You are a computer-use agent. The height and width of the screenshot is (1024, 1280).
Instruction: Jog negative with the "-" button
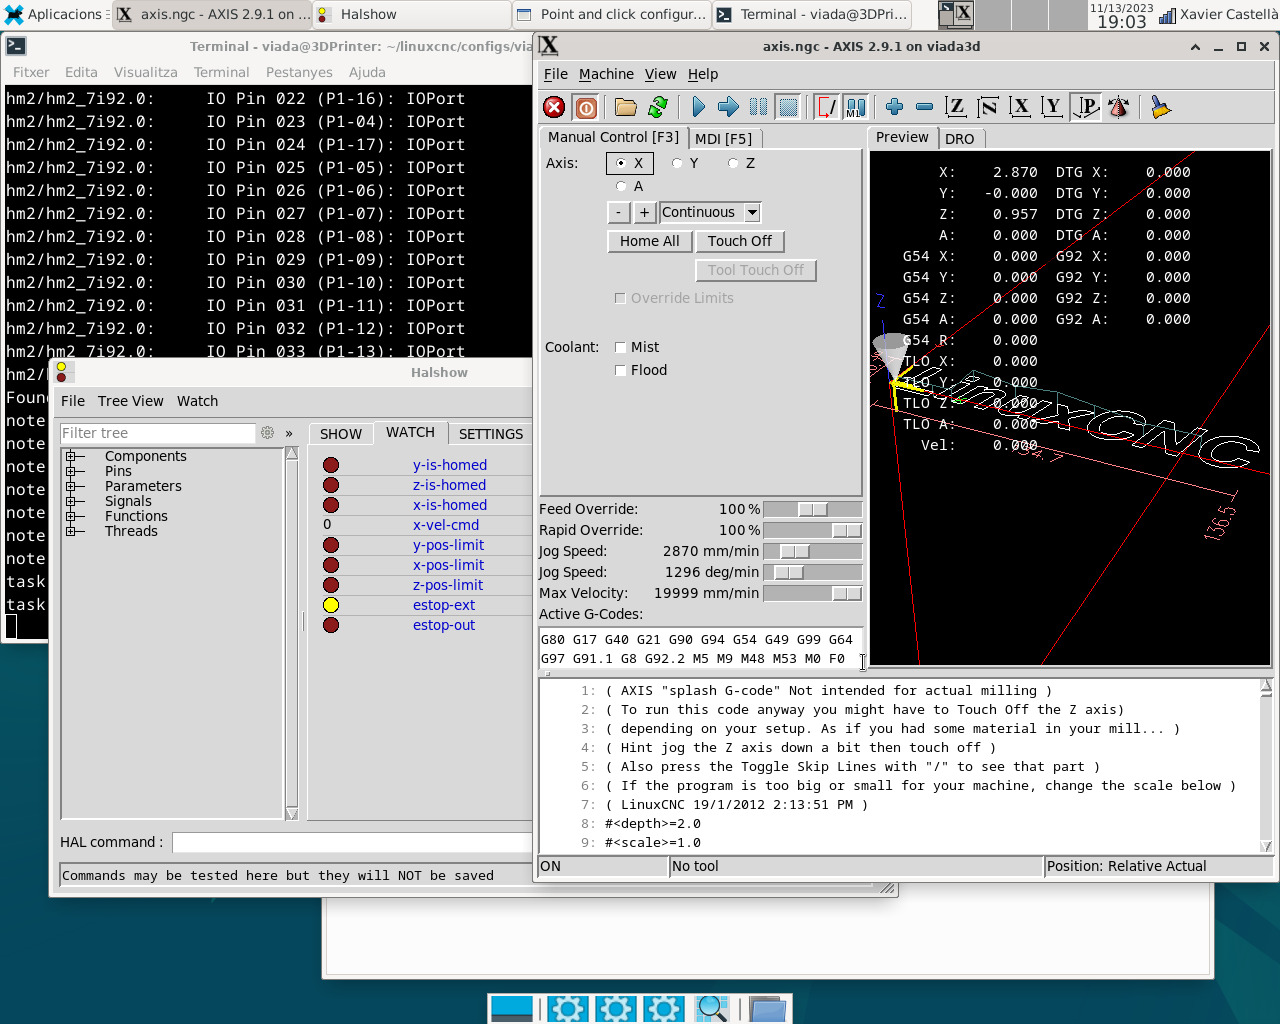pos(619,212)
